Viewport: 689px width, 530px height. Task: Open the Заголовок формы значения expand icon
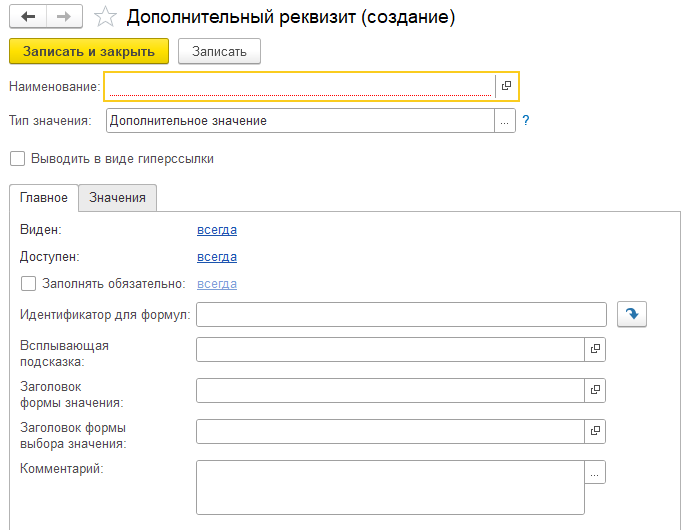[595, 390]
